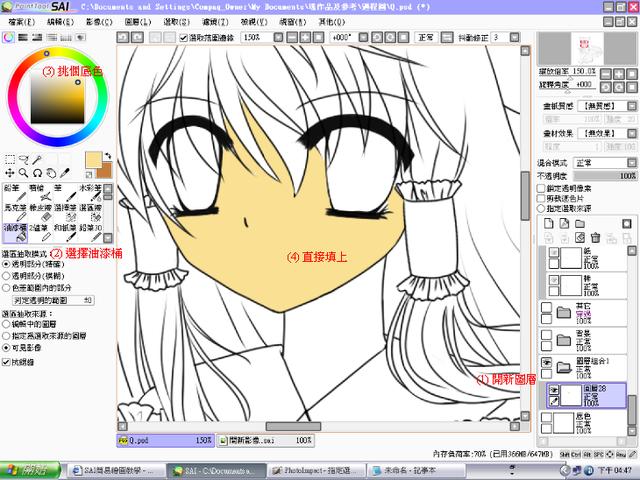Viewport: 640px width, 480px height.
Task: Choose the 鉛筆 pencil brush
Action: 15,193
